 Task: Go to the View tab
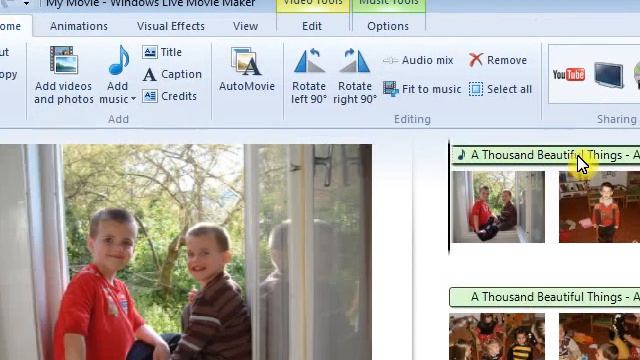click(x=245, y=26)
